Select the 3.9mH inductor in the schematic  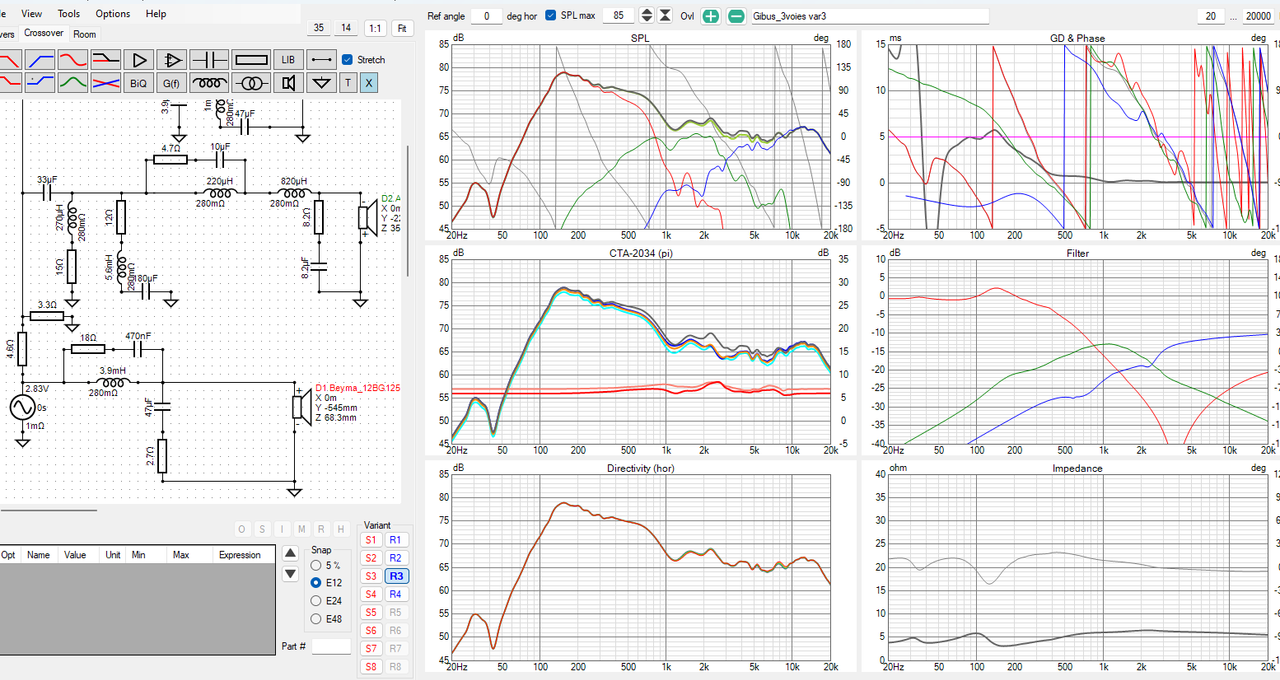[x=112, y=382]
